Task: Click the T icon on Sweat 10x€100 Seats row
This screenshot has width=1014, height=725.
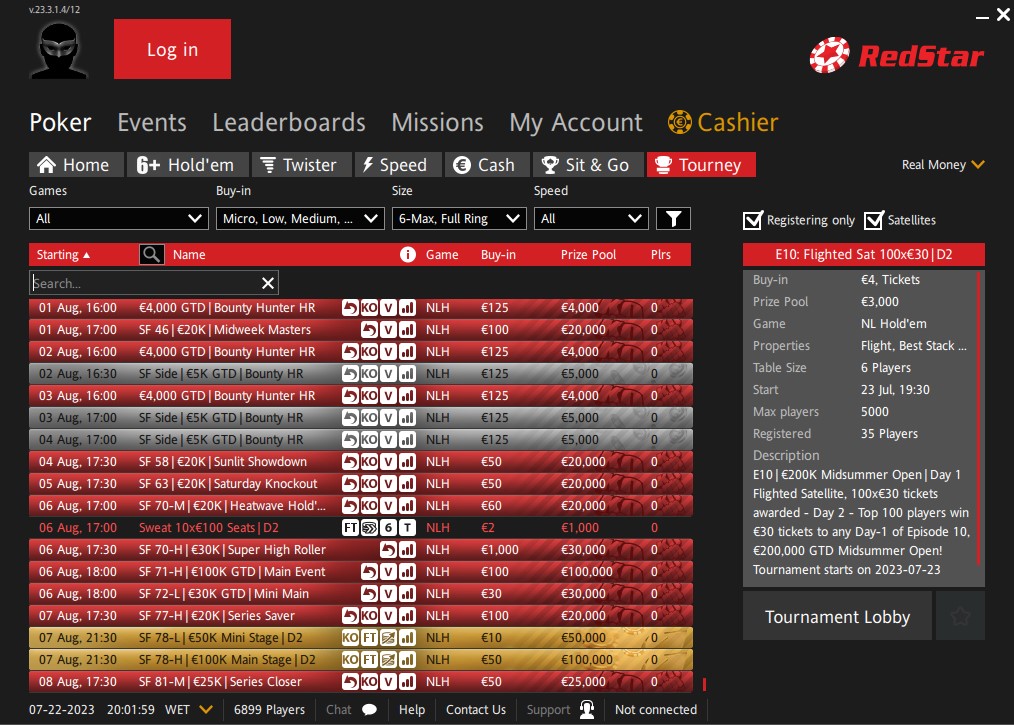Action: pyautogui.click(x=407, y=528)
